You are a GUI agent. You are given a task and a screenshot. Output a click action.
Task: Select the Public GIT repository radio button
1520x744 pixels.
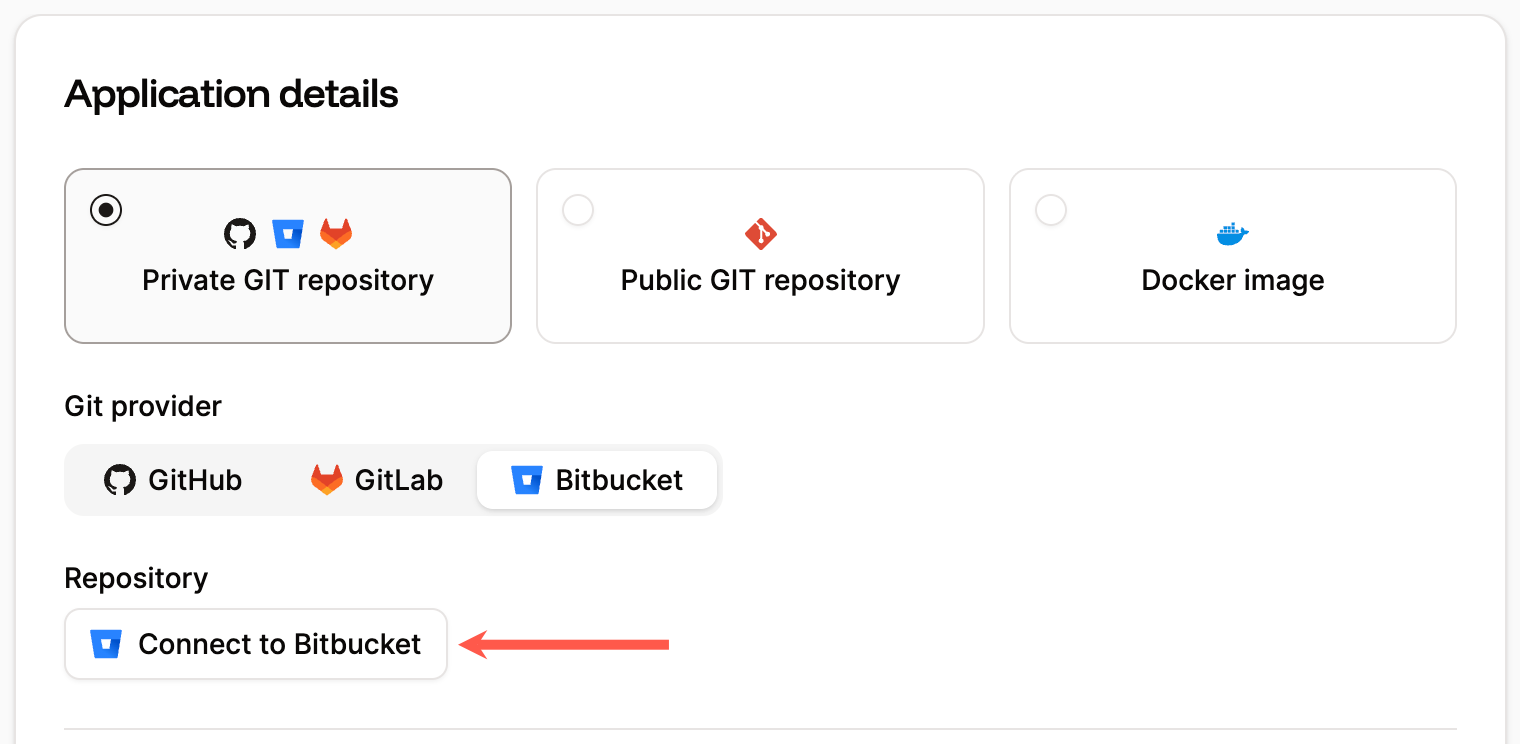(577, 210)
